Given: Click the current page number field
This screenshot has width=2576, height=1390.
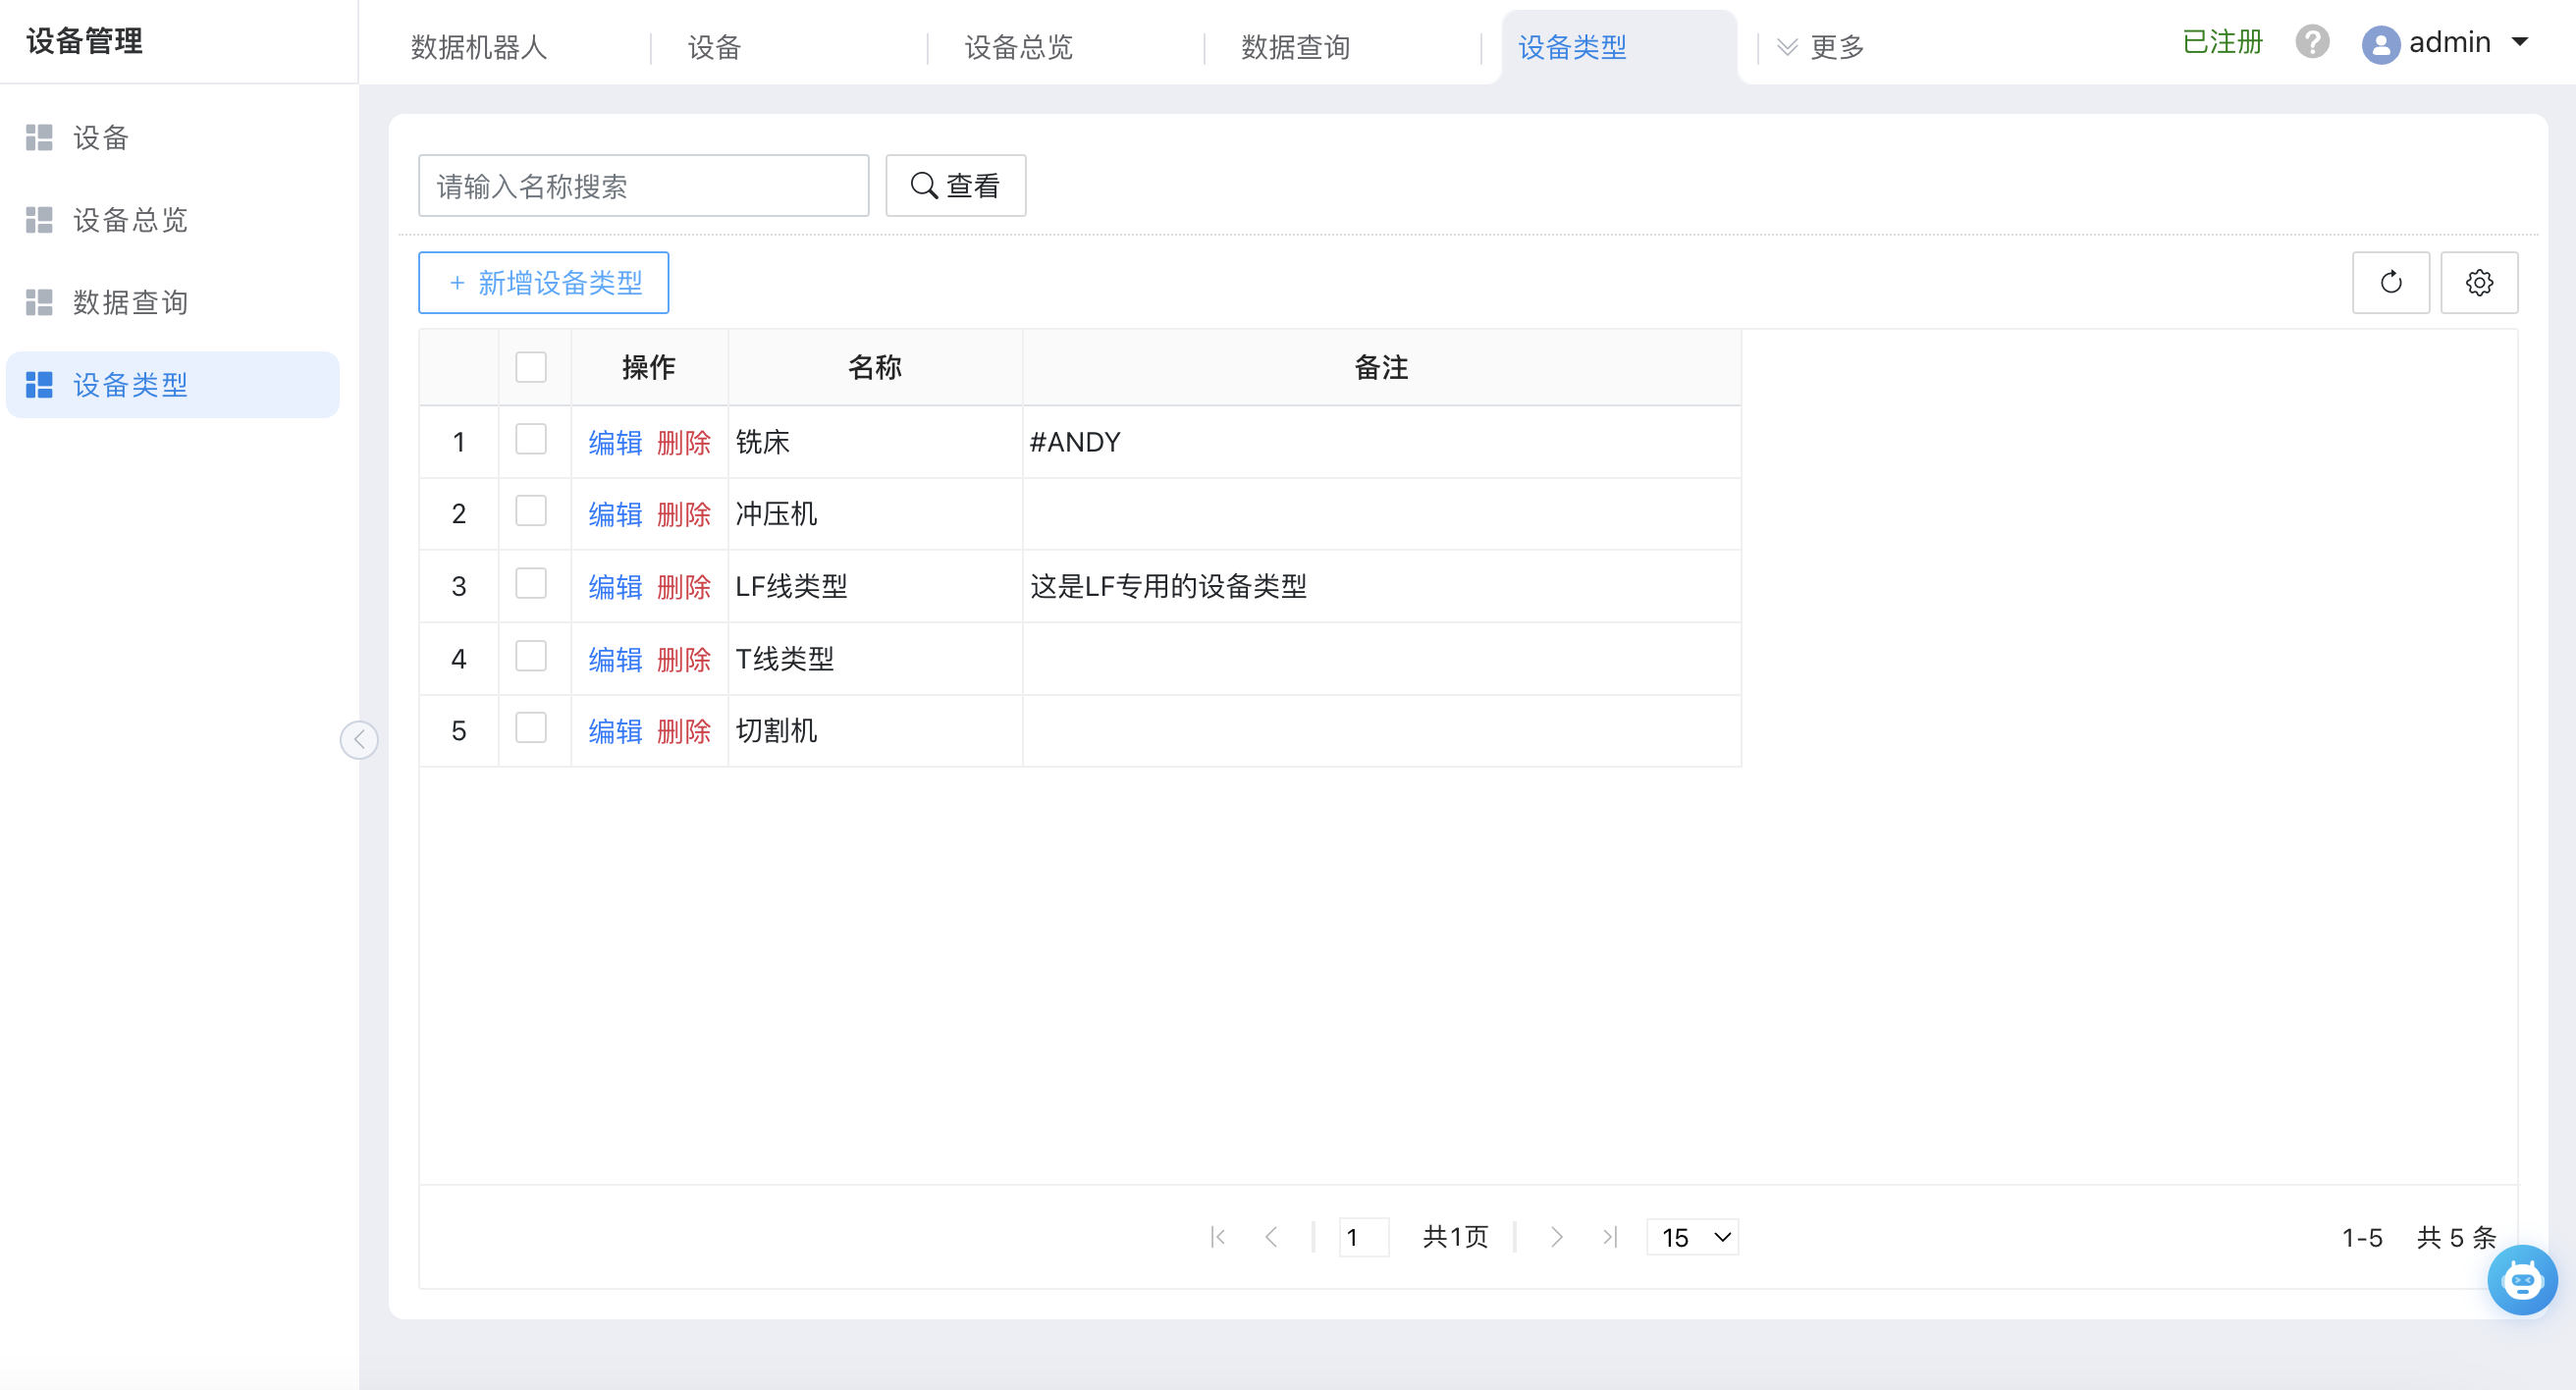Looking at the screenshot, I should pos(1363,1237).
